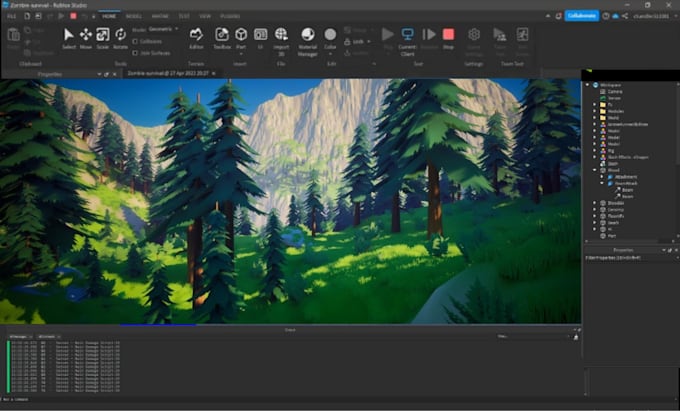Screen dimensions: 680x411
Task: Activate the Rotate tool
Action: pos(121,38)
